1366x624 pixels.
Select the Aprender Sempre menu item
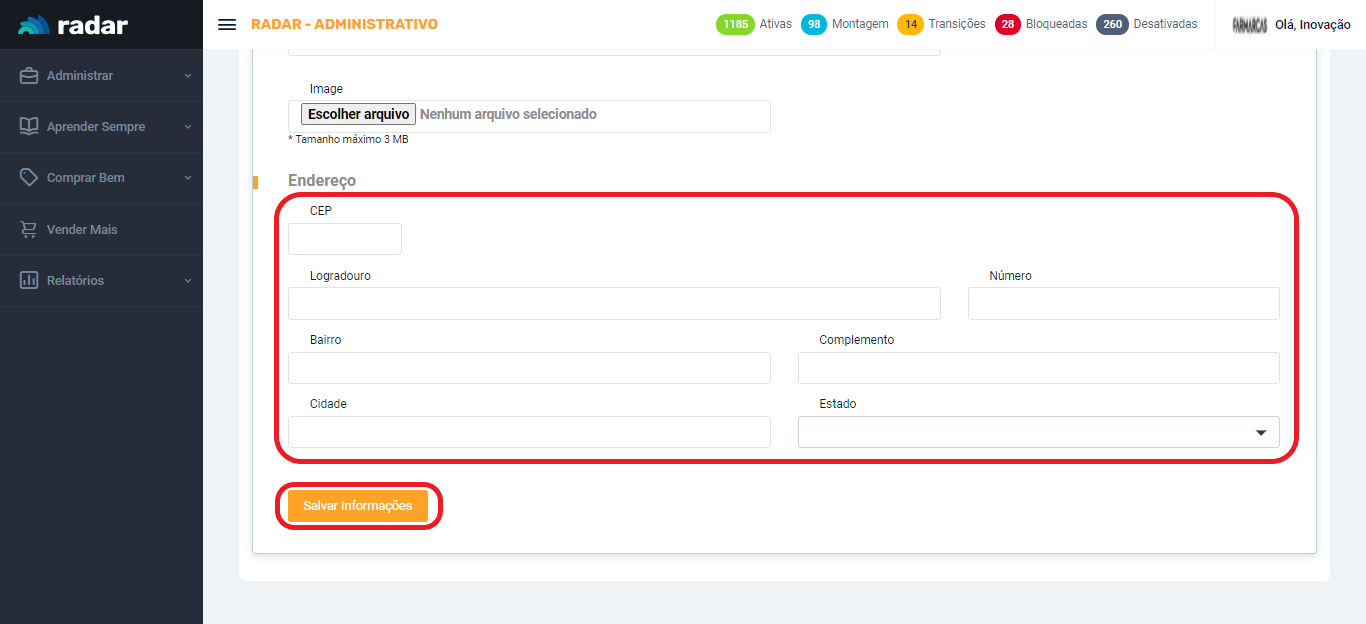(96, 127)
